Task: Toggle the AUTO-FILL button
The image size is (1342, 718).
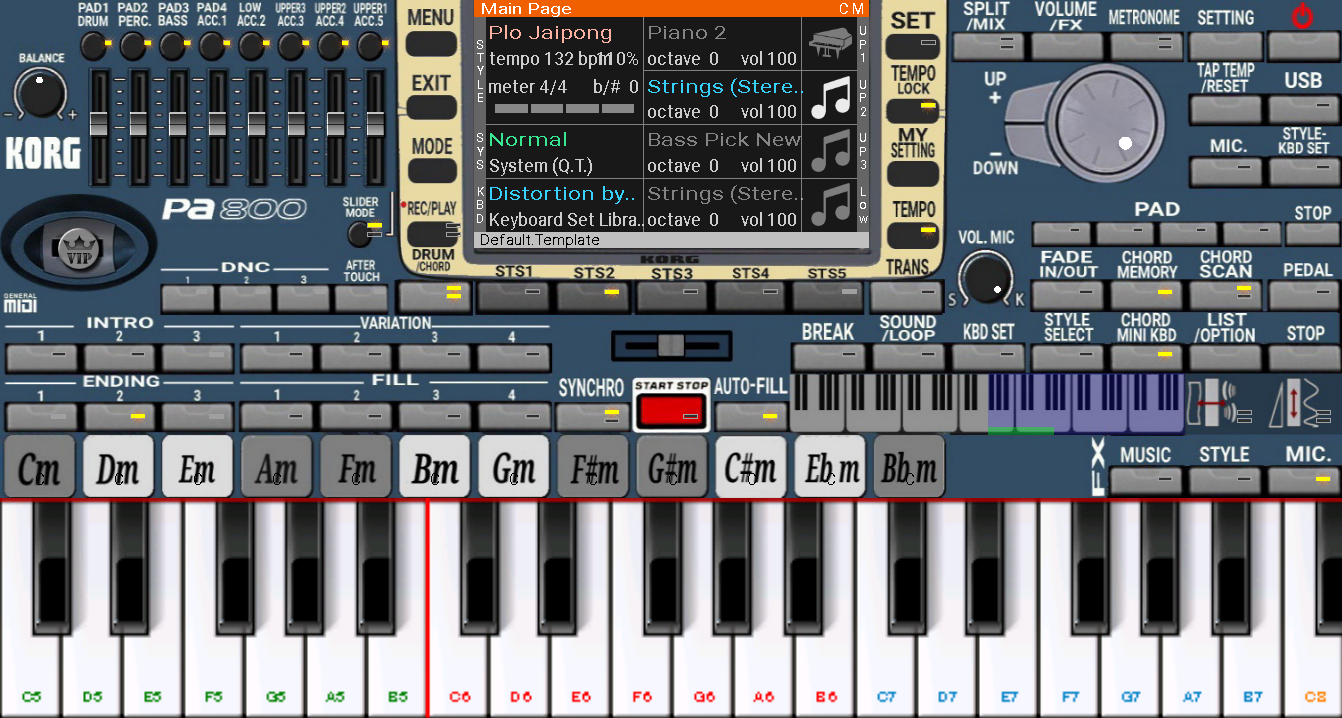Action: 751,415
